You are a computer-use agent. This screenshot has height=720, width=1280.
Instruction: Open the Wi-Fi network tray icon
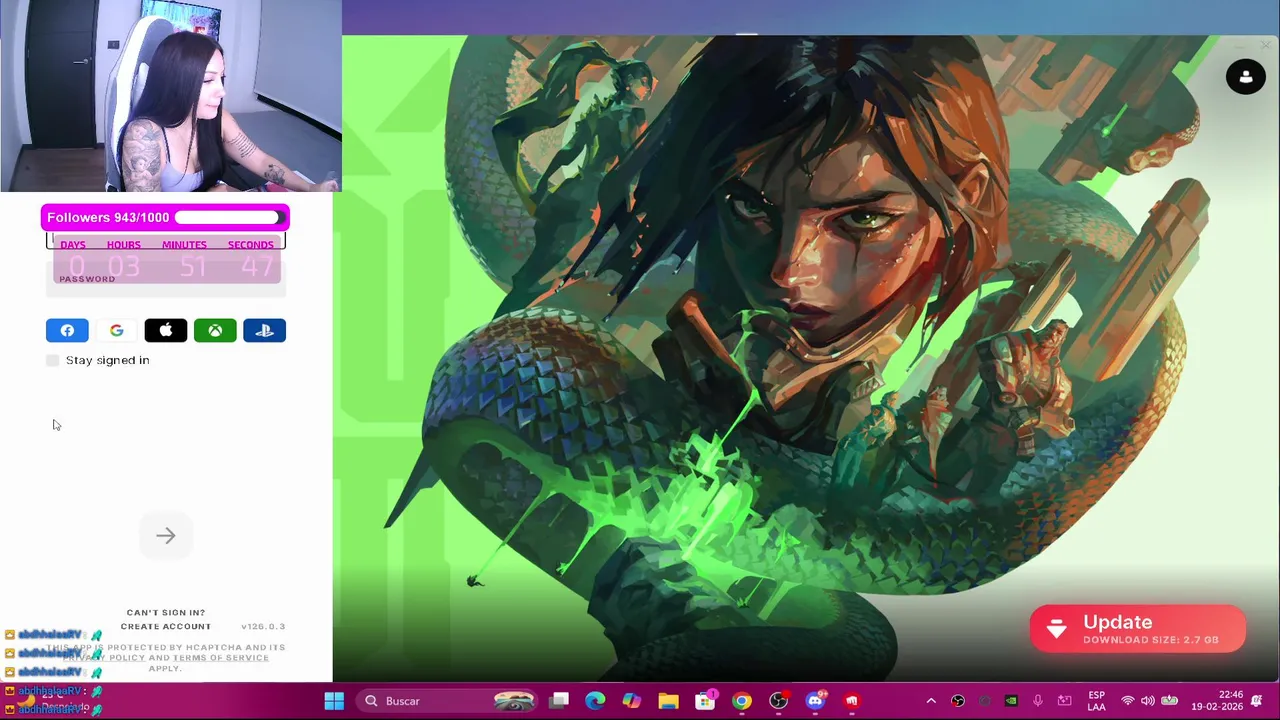[1128, 701]
